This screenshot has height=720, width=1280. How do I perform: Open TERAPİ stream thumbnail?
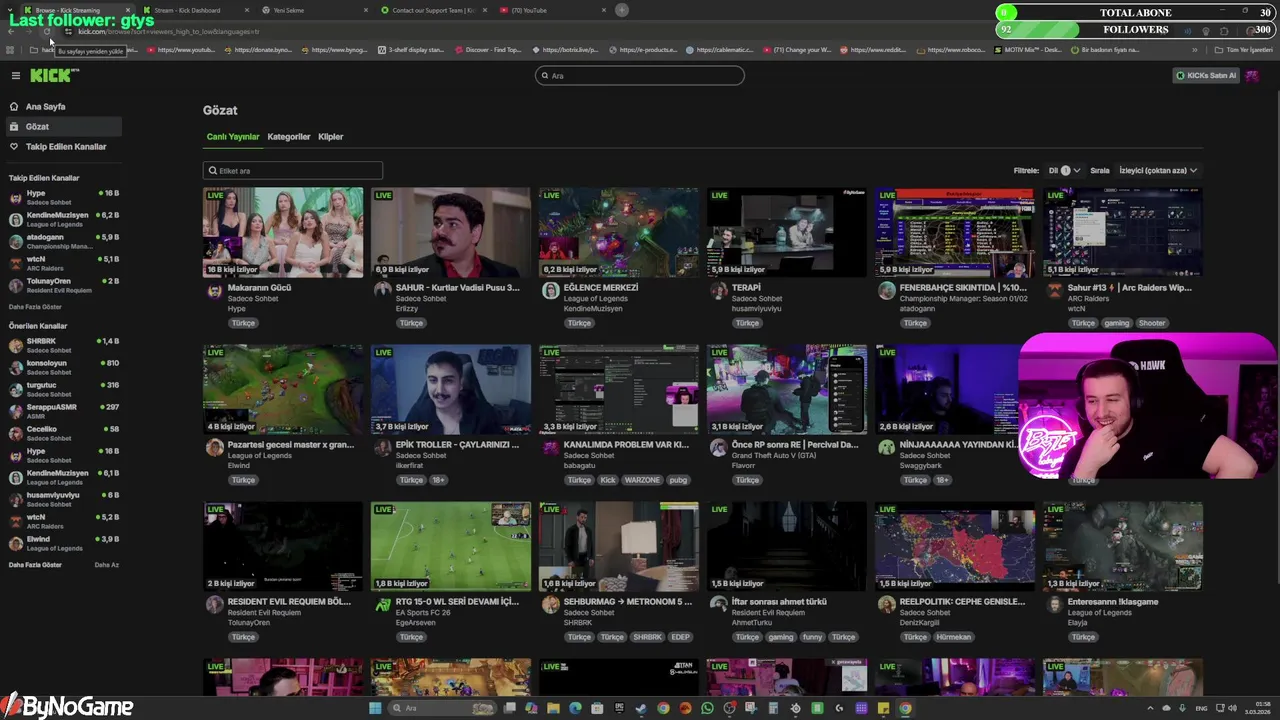coord(787,232)
